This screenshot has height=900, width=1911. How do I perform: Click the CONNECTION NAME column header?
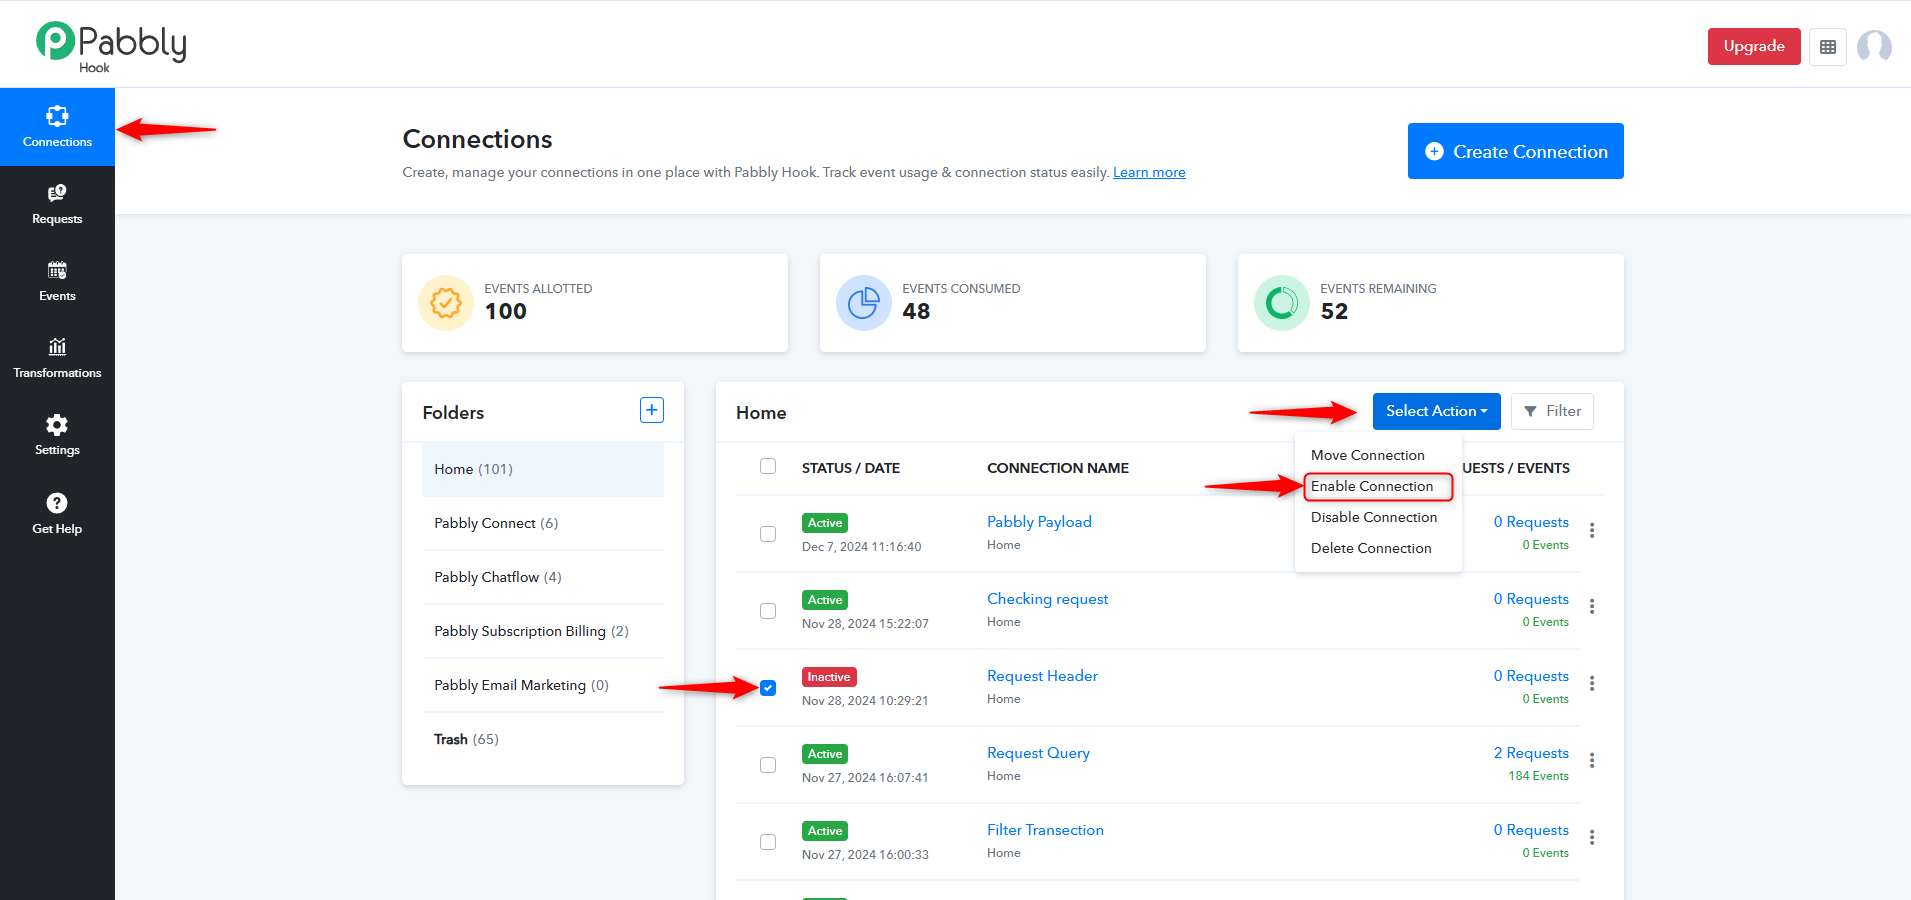point(1058,468)
